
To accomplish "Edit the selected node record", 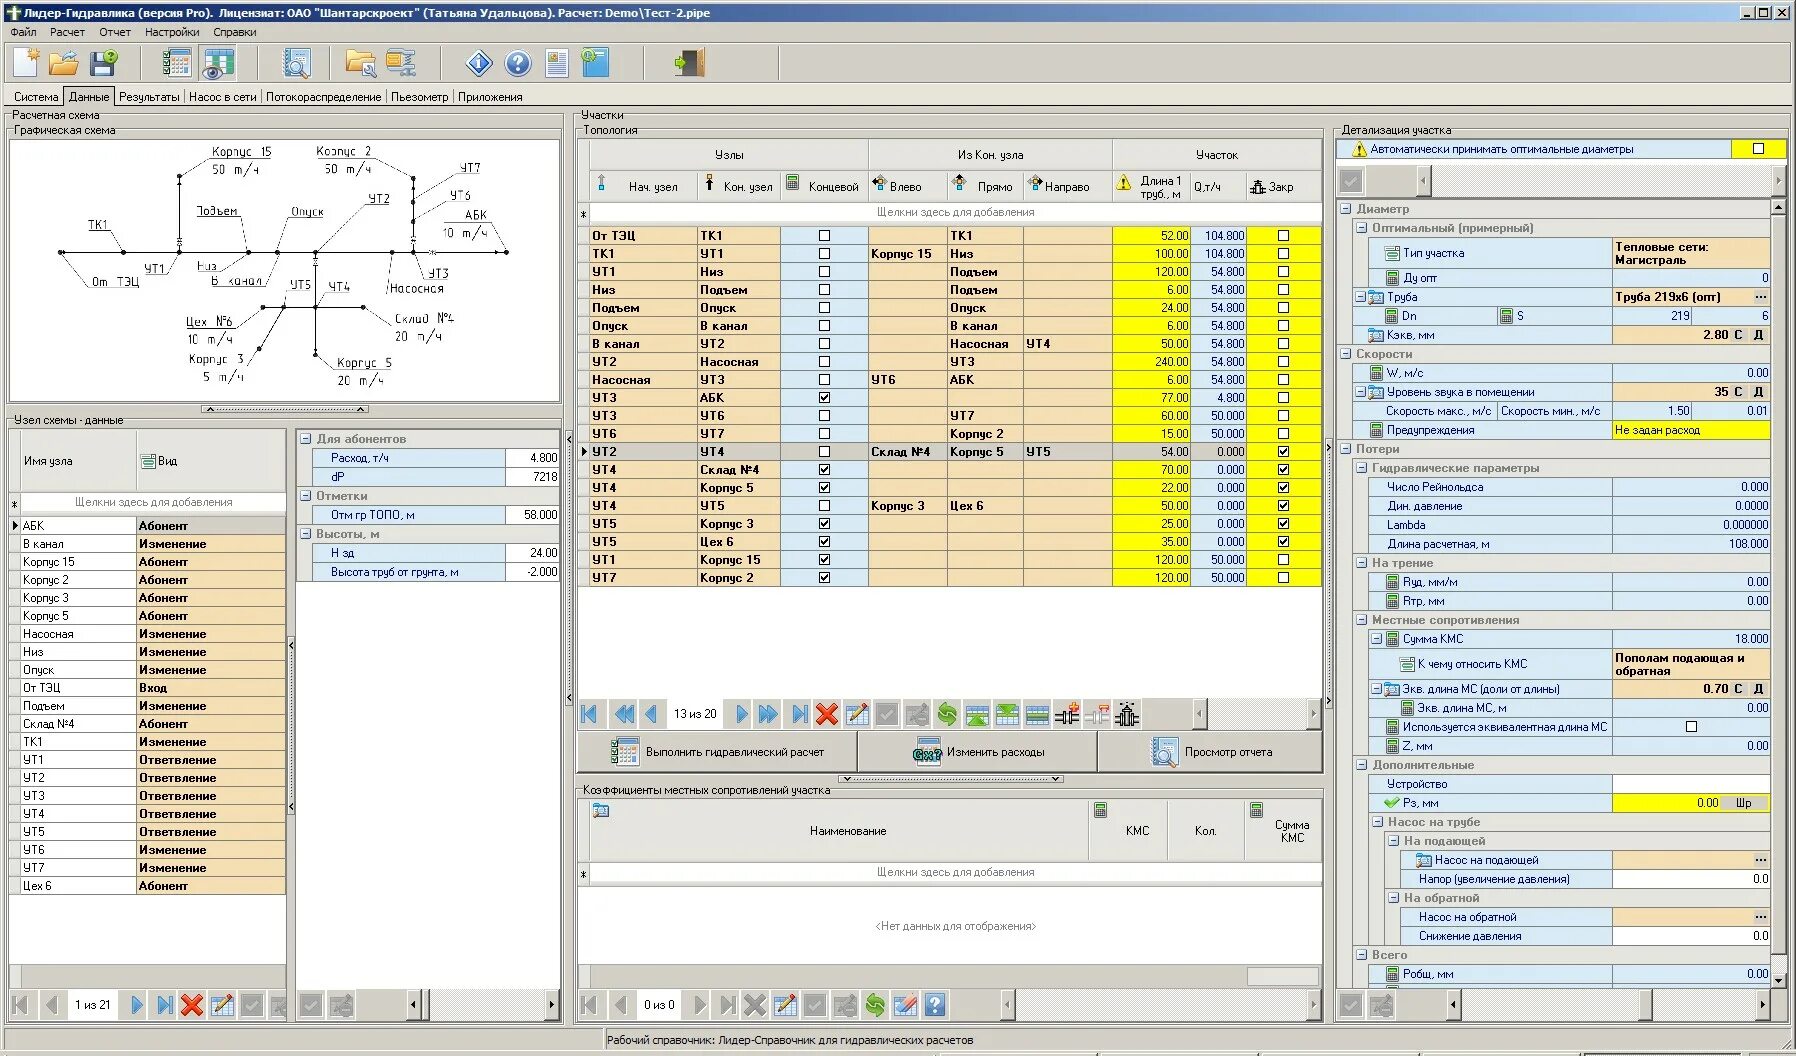I will (222, 1005).
